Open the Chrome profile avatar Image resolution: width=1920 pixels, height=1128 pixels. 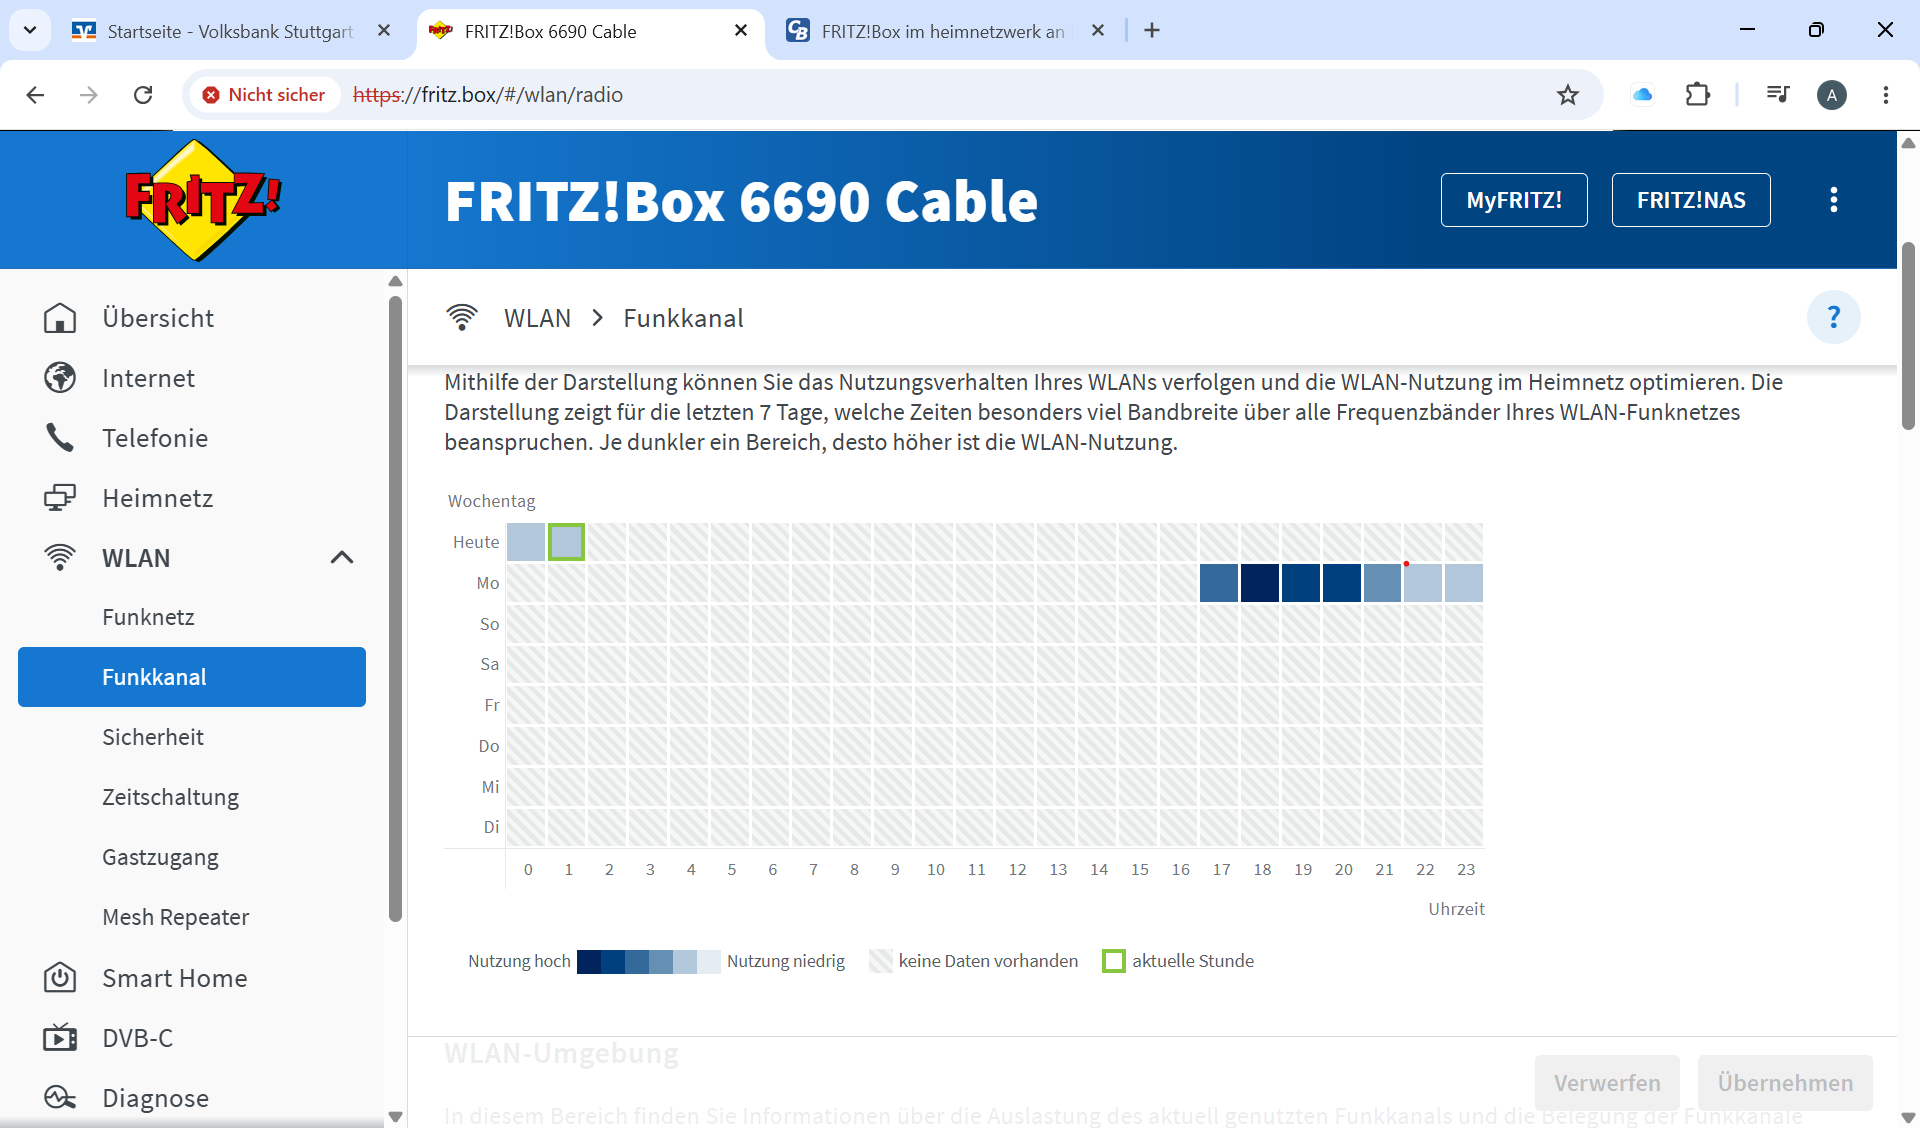(1832, 95)
